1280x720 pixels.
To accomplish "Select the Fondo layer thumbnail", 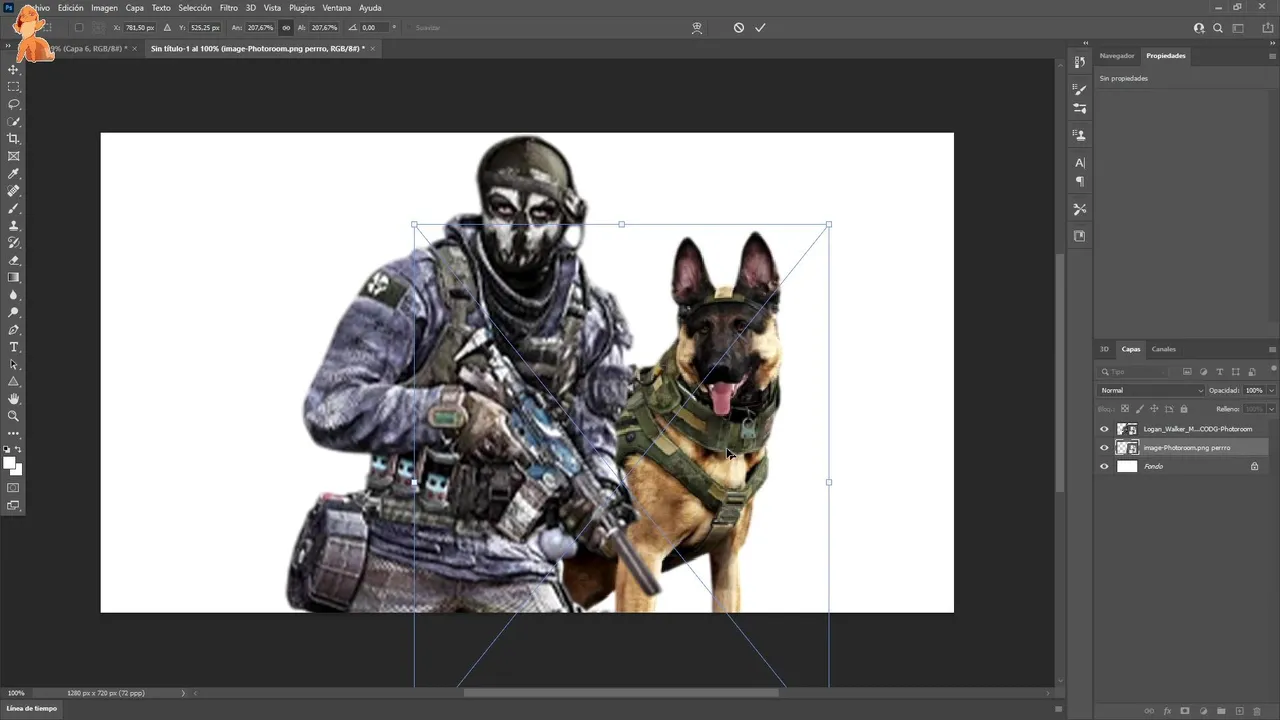I will click(1127, 466).
